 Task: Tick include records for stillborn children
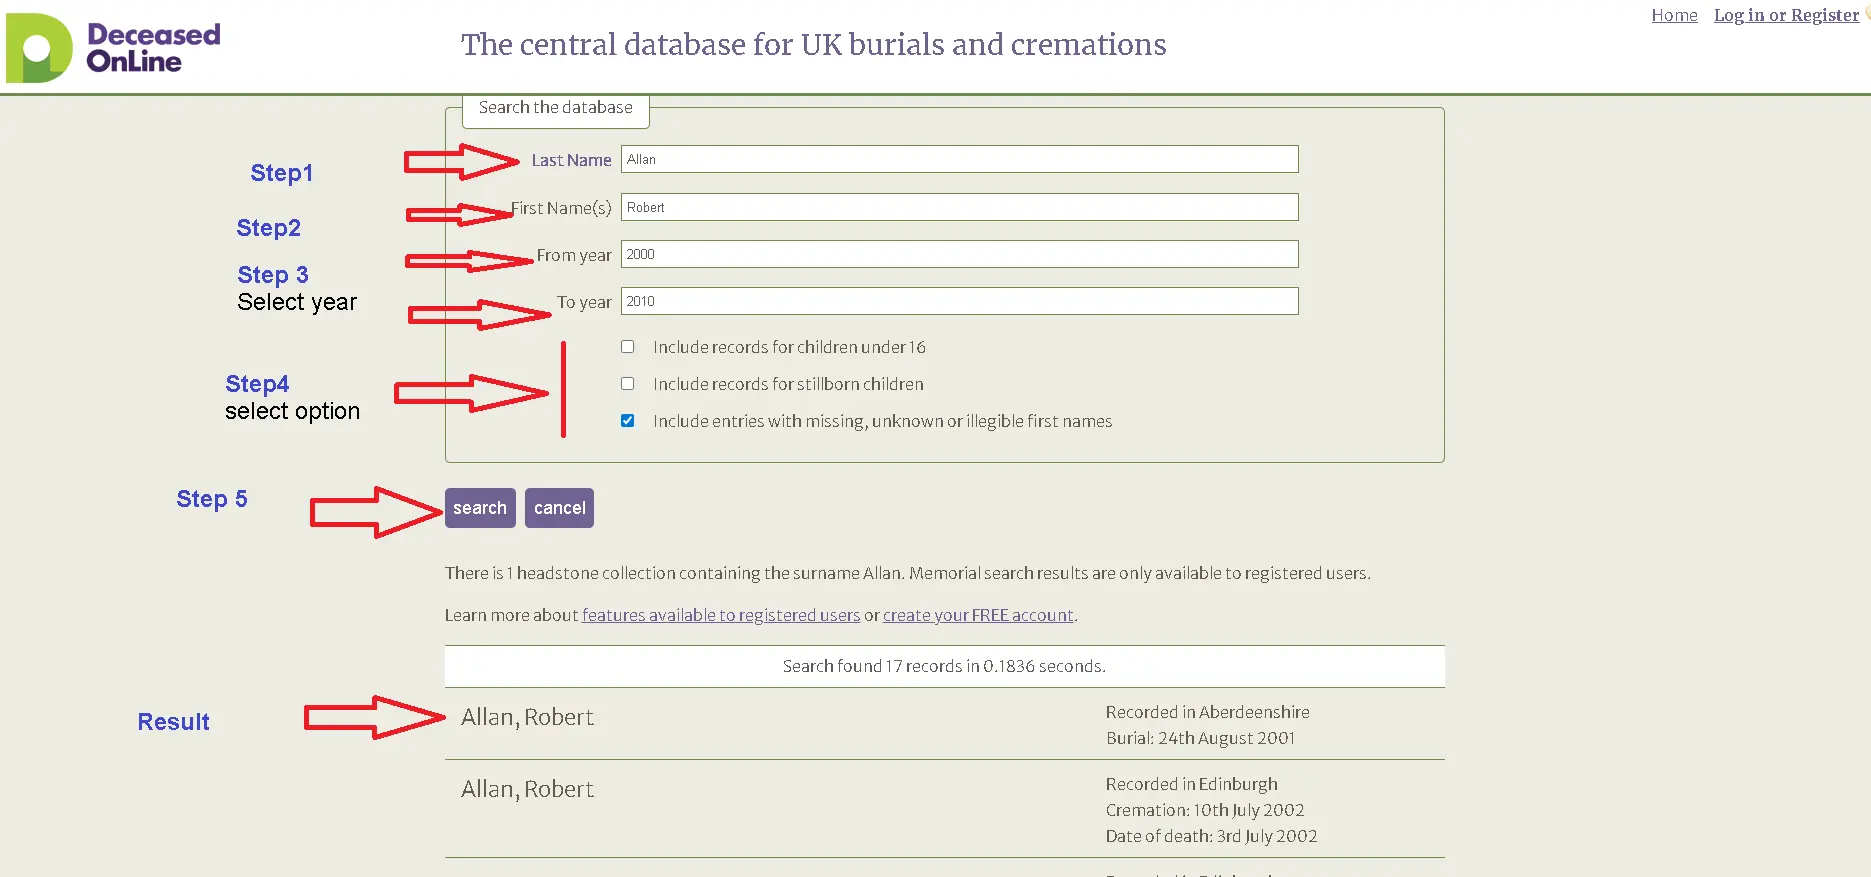(628, 384)
